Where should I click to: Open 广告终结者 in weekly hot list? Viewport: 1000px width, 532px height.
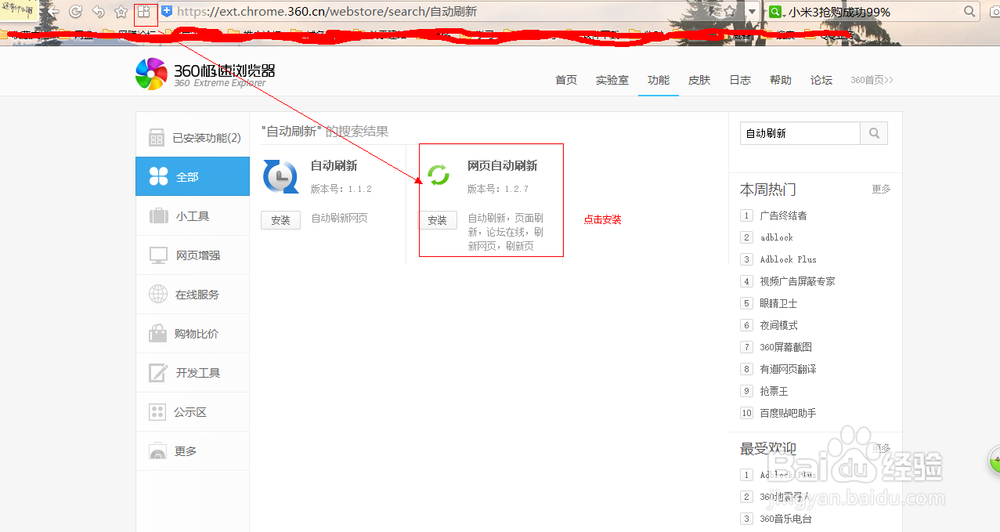click(x=783, y=216)
